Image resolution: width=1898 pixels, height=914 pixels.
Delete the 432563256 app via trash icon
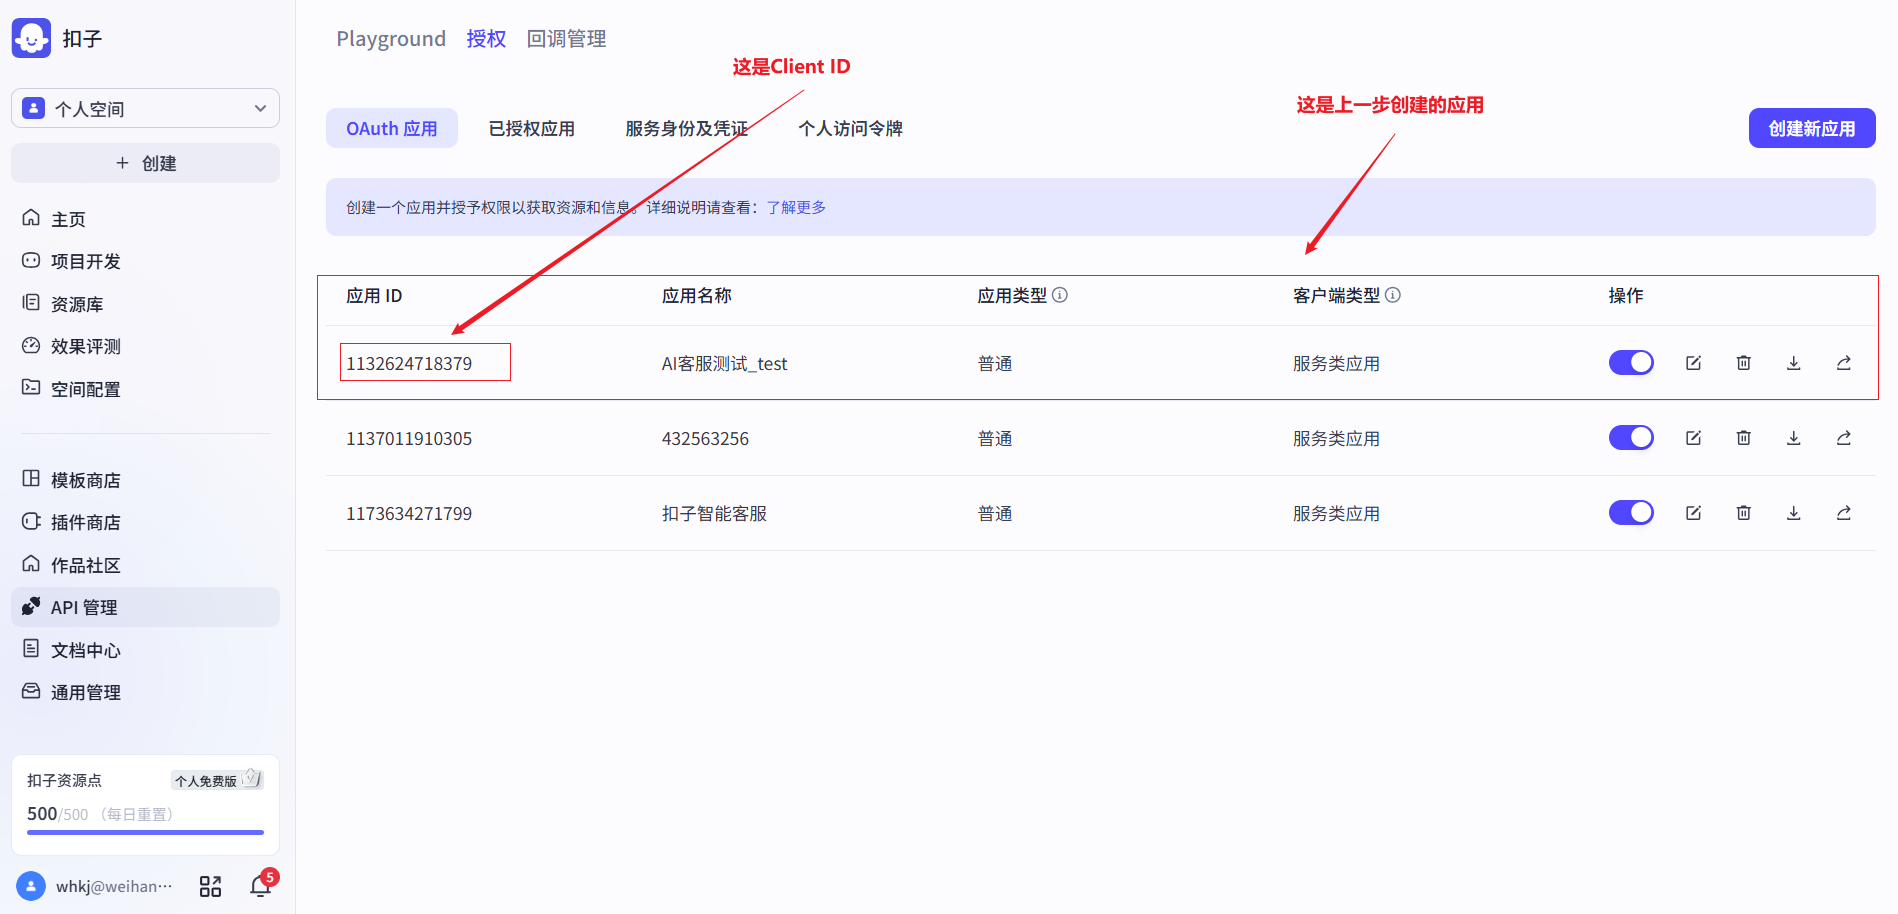click(1743, 438)
